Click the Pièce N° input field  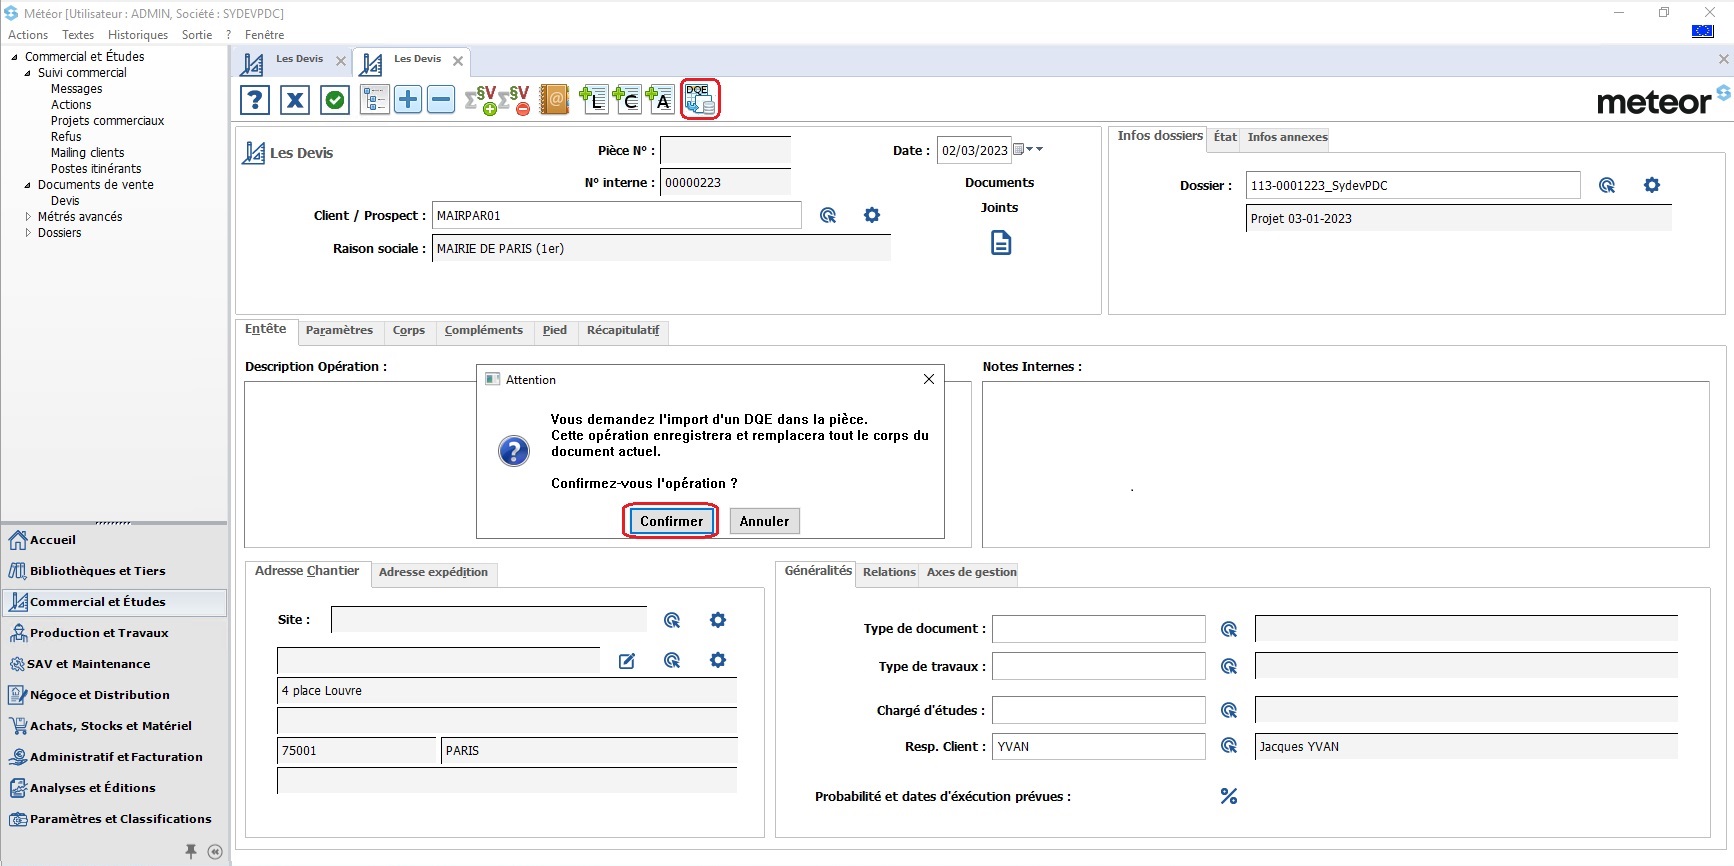point(726,150)
